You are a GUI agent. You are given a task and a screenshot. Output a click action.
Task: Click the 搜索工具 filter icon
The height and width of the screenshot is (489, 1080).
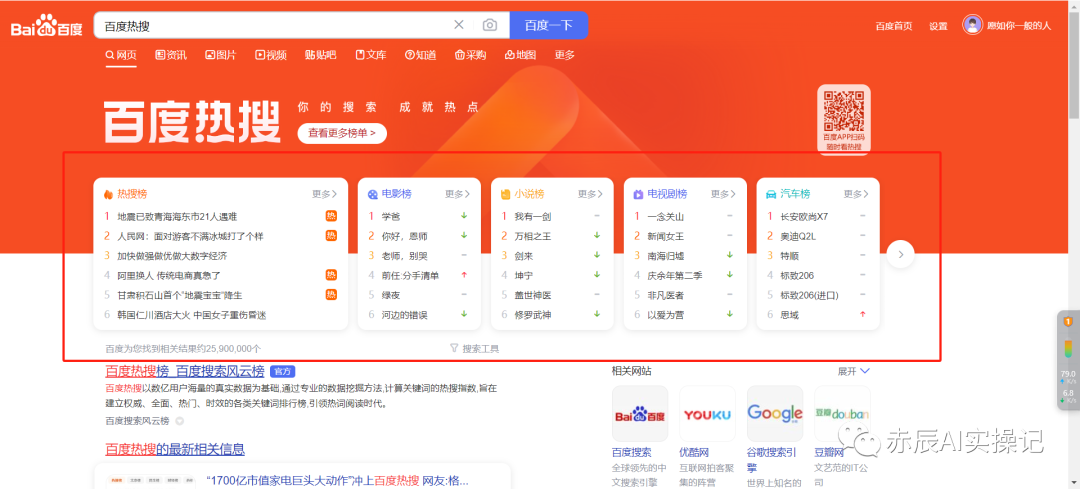[x=454, y=348]
